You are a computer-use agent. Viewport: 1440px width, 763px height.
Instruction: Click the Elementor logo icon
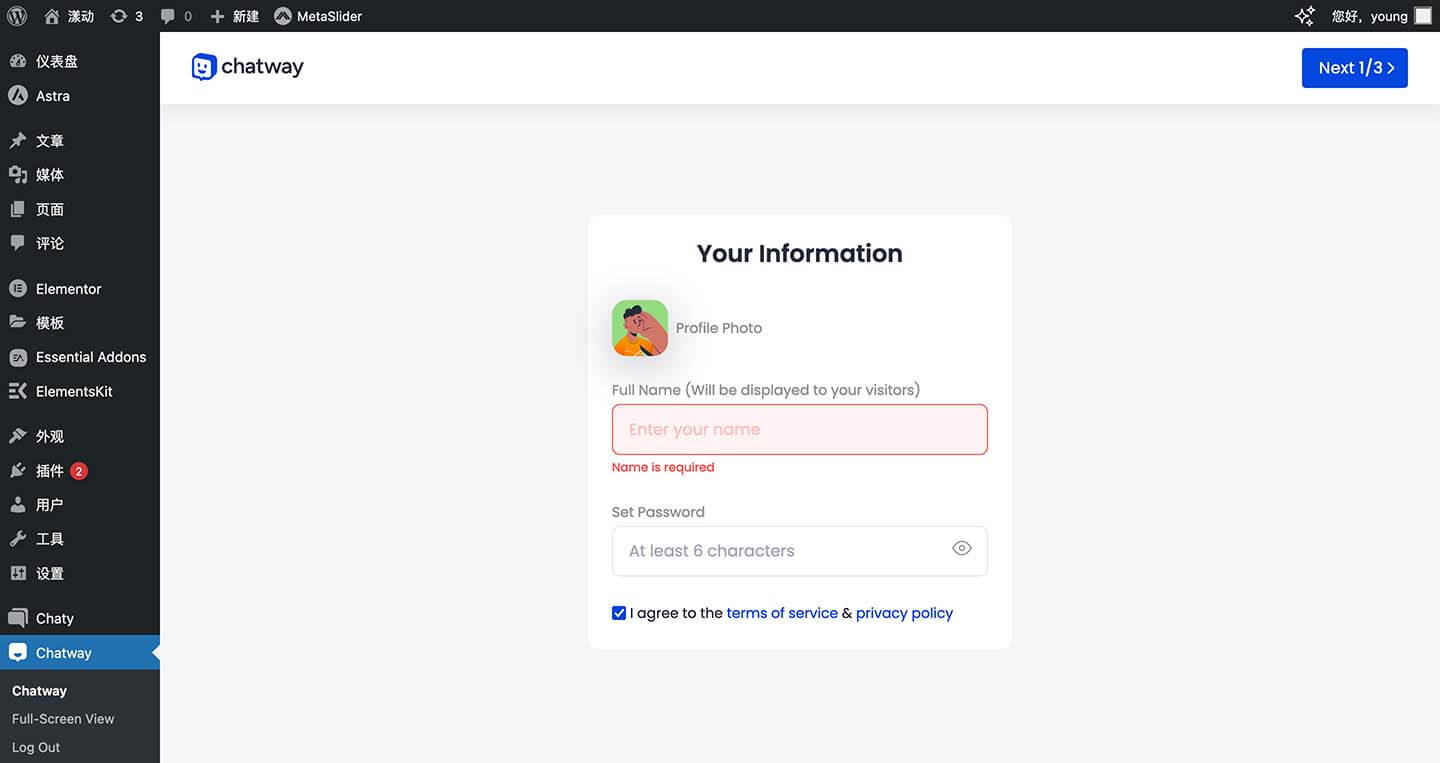click(x=17, y=289)
